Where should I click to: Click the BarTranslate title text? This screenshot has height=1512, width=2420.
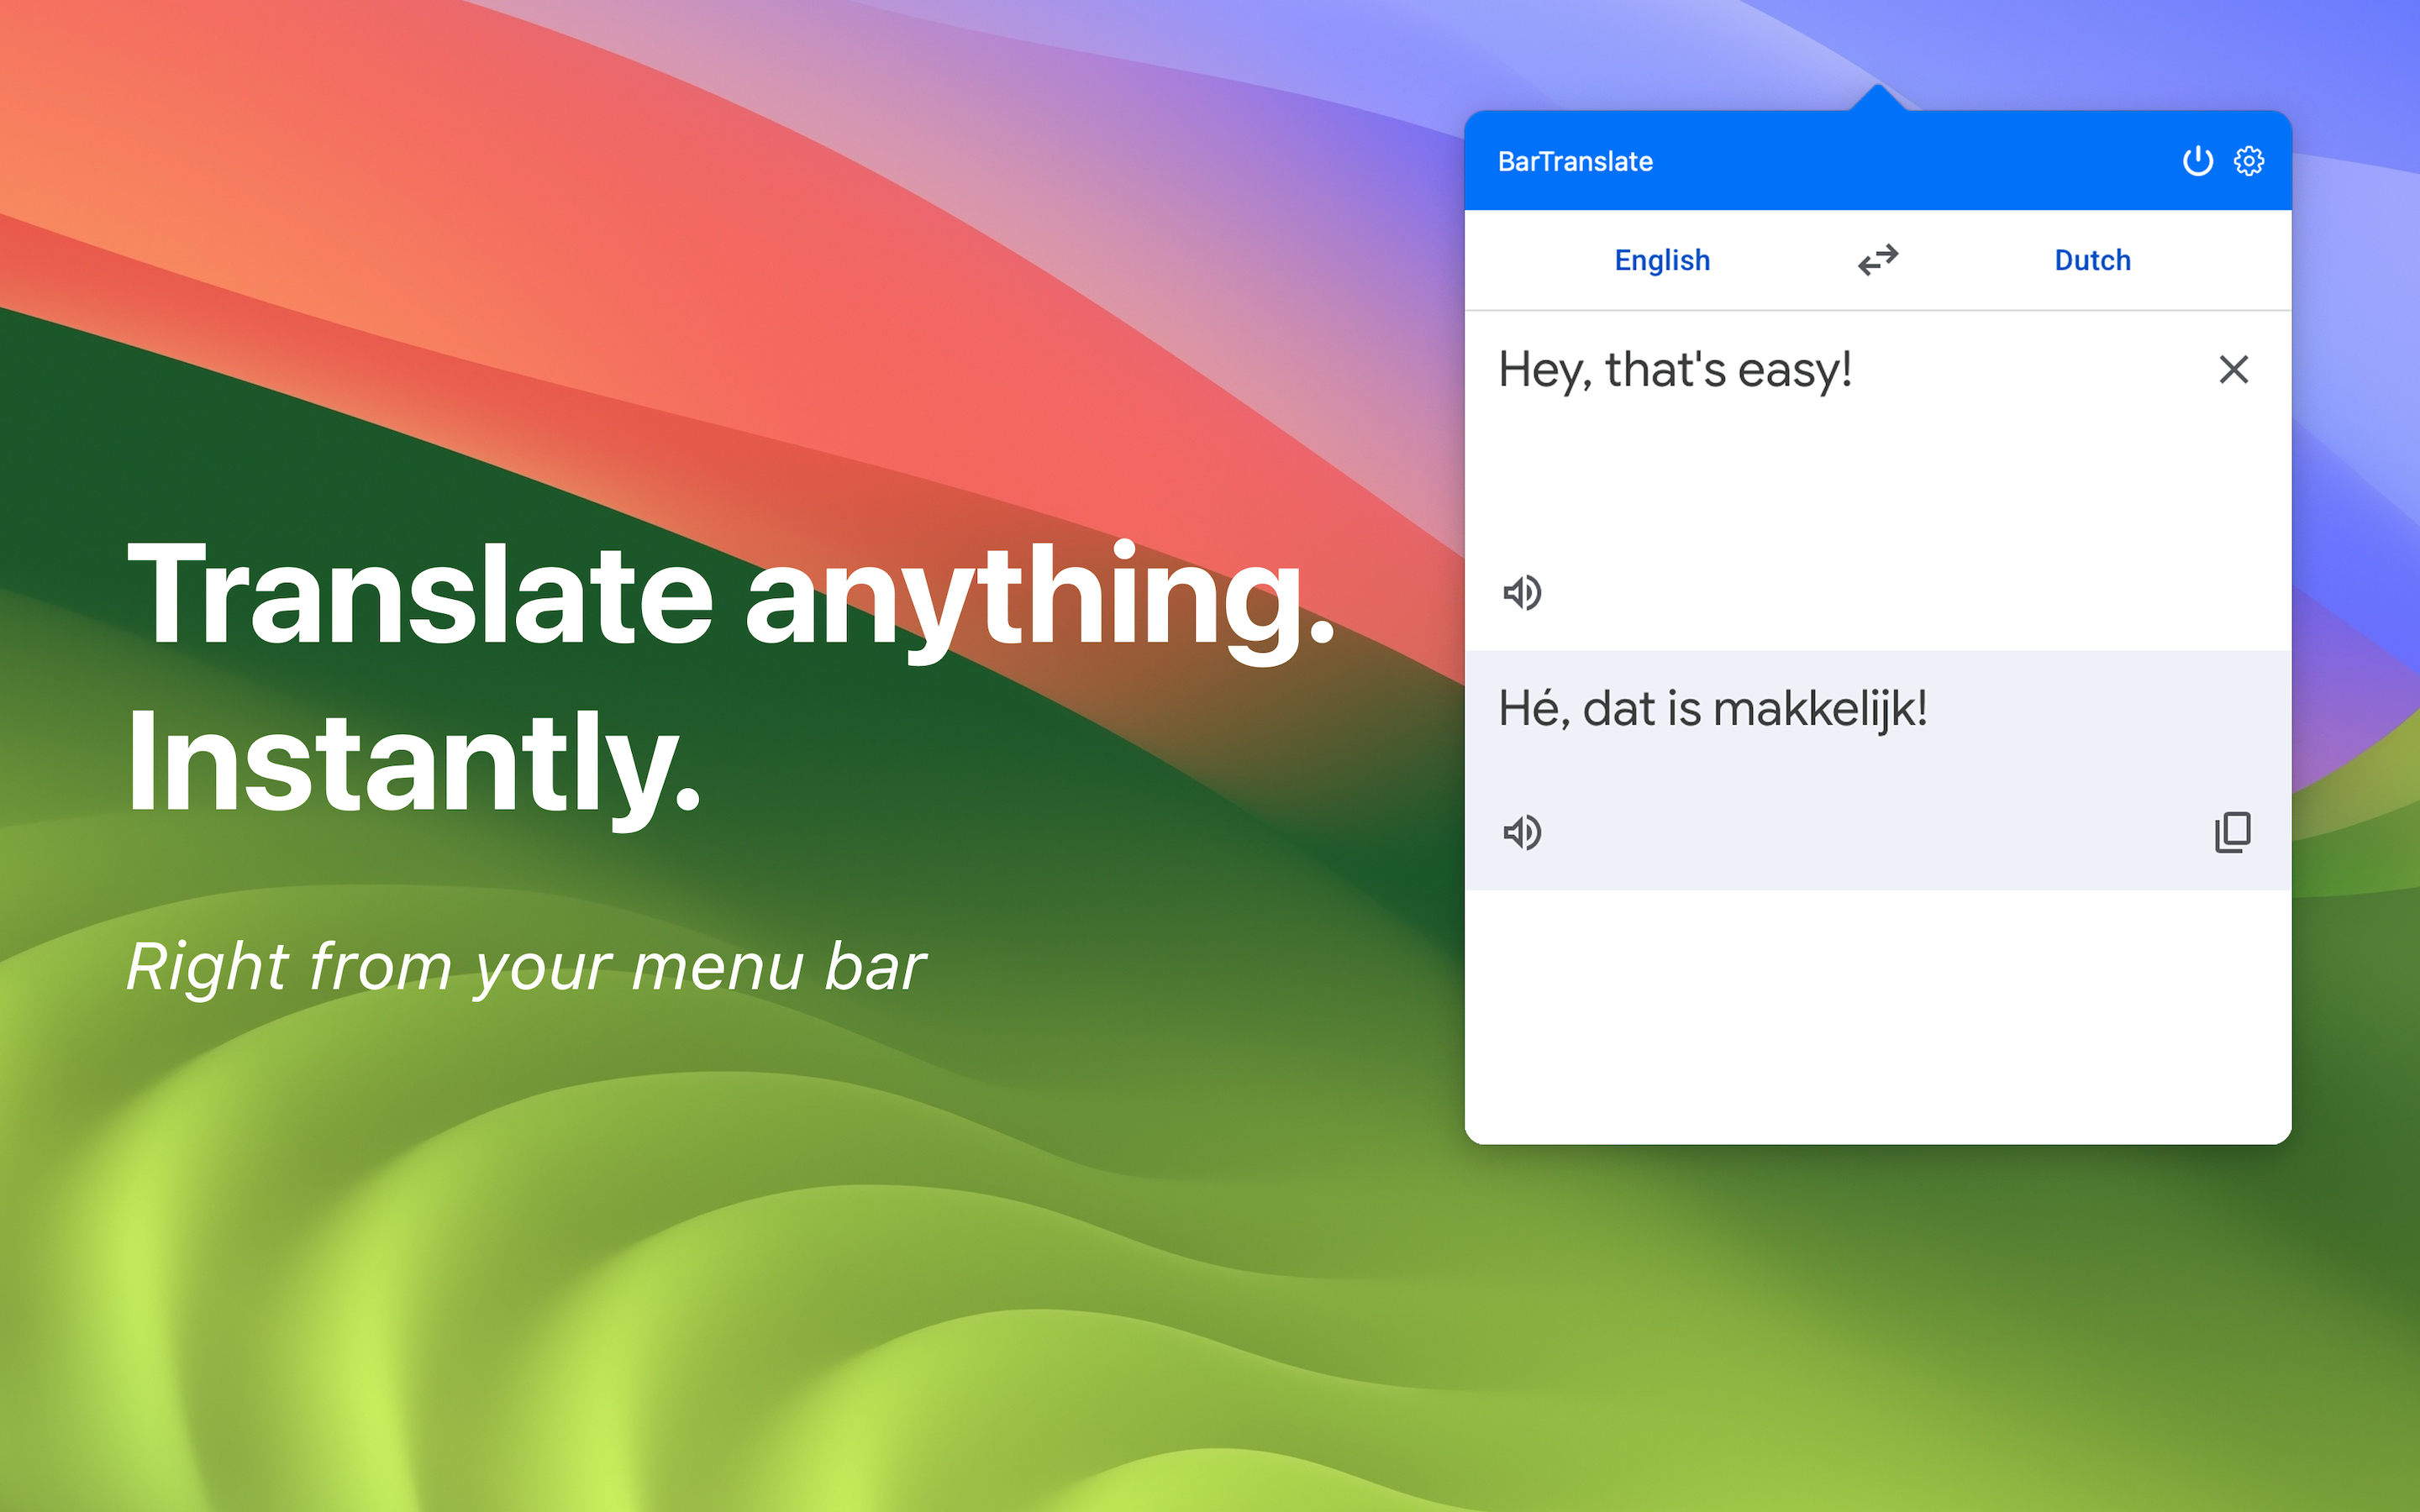tap(1575, 161)
